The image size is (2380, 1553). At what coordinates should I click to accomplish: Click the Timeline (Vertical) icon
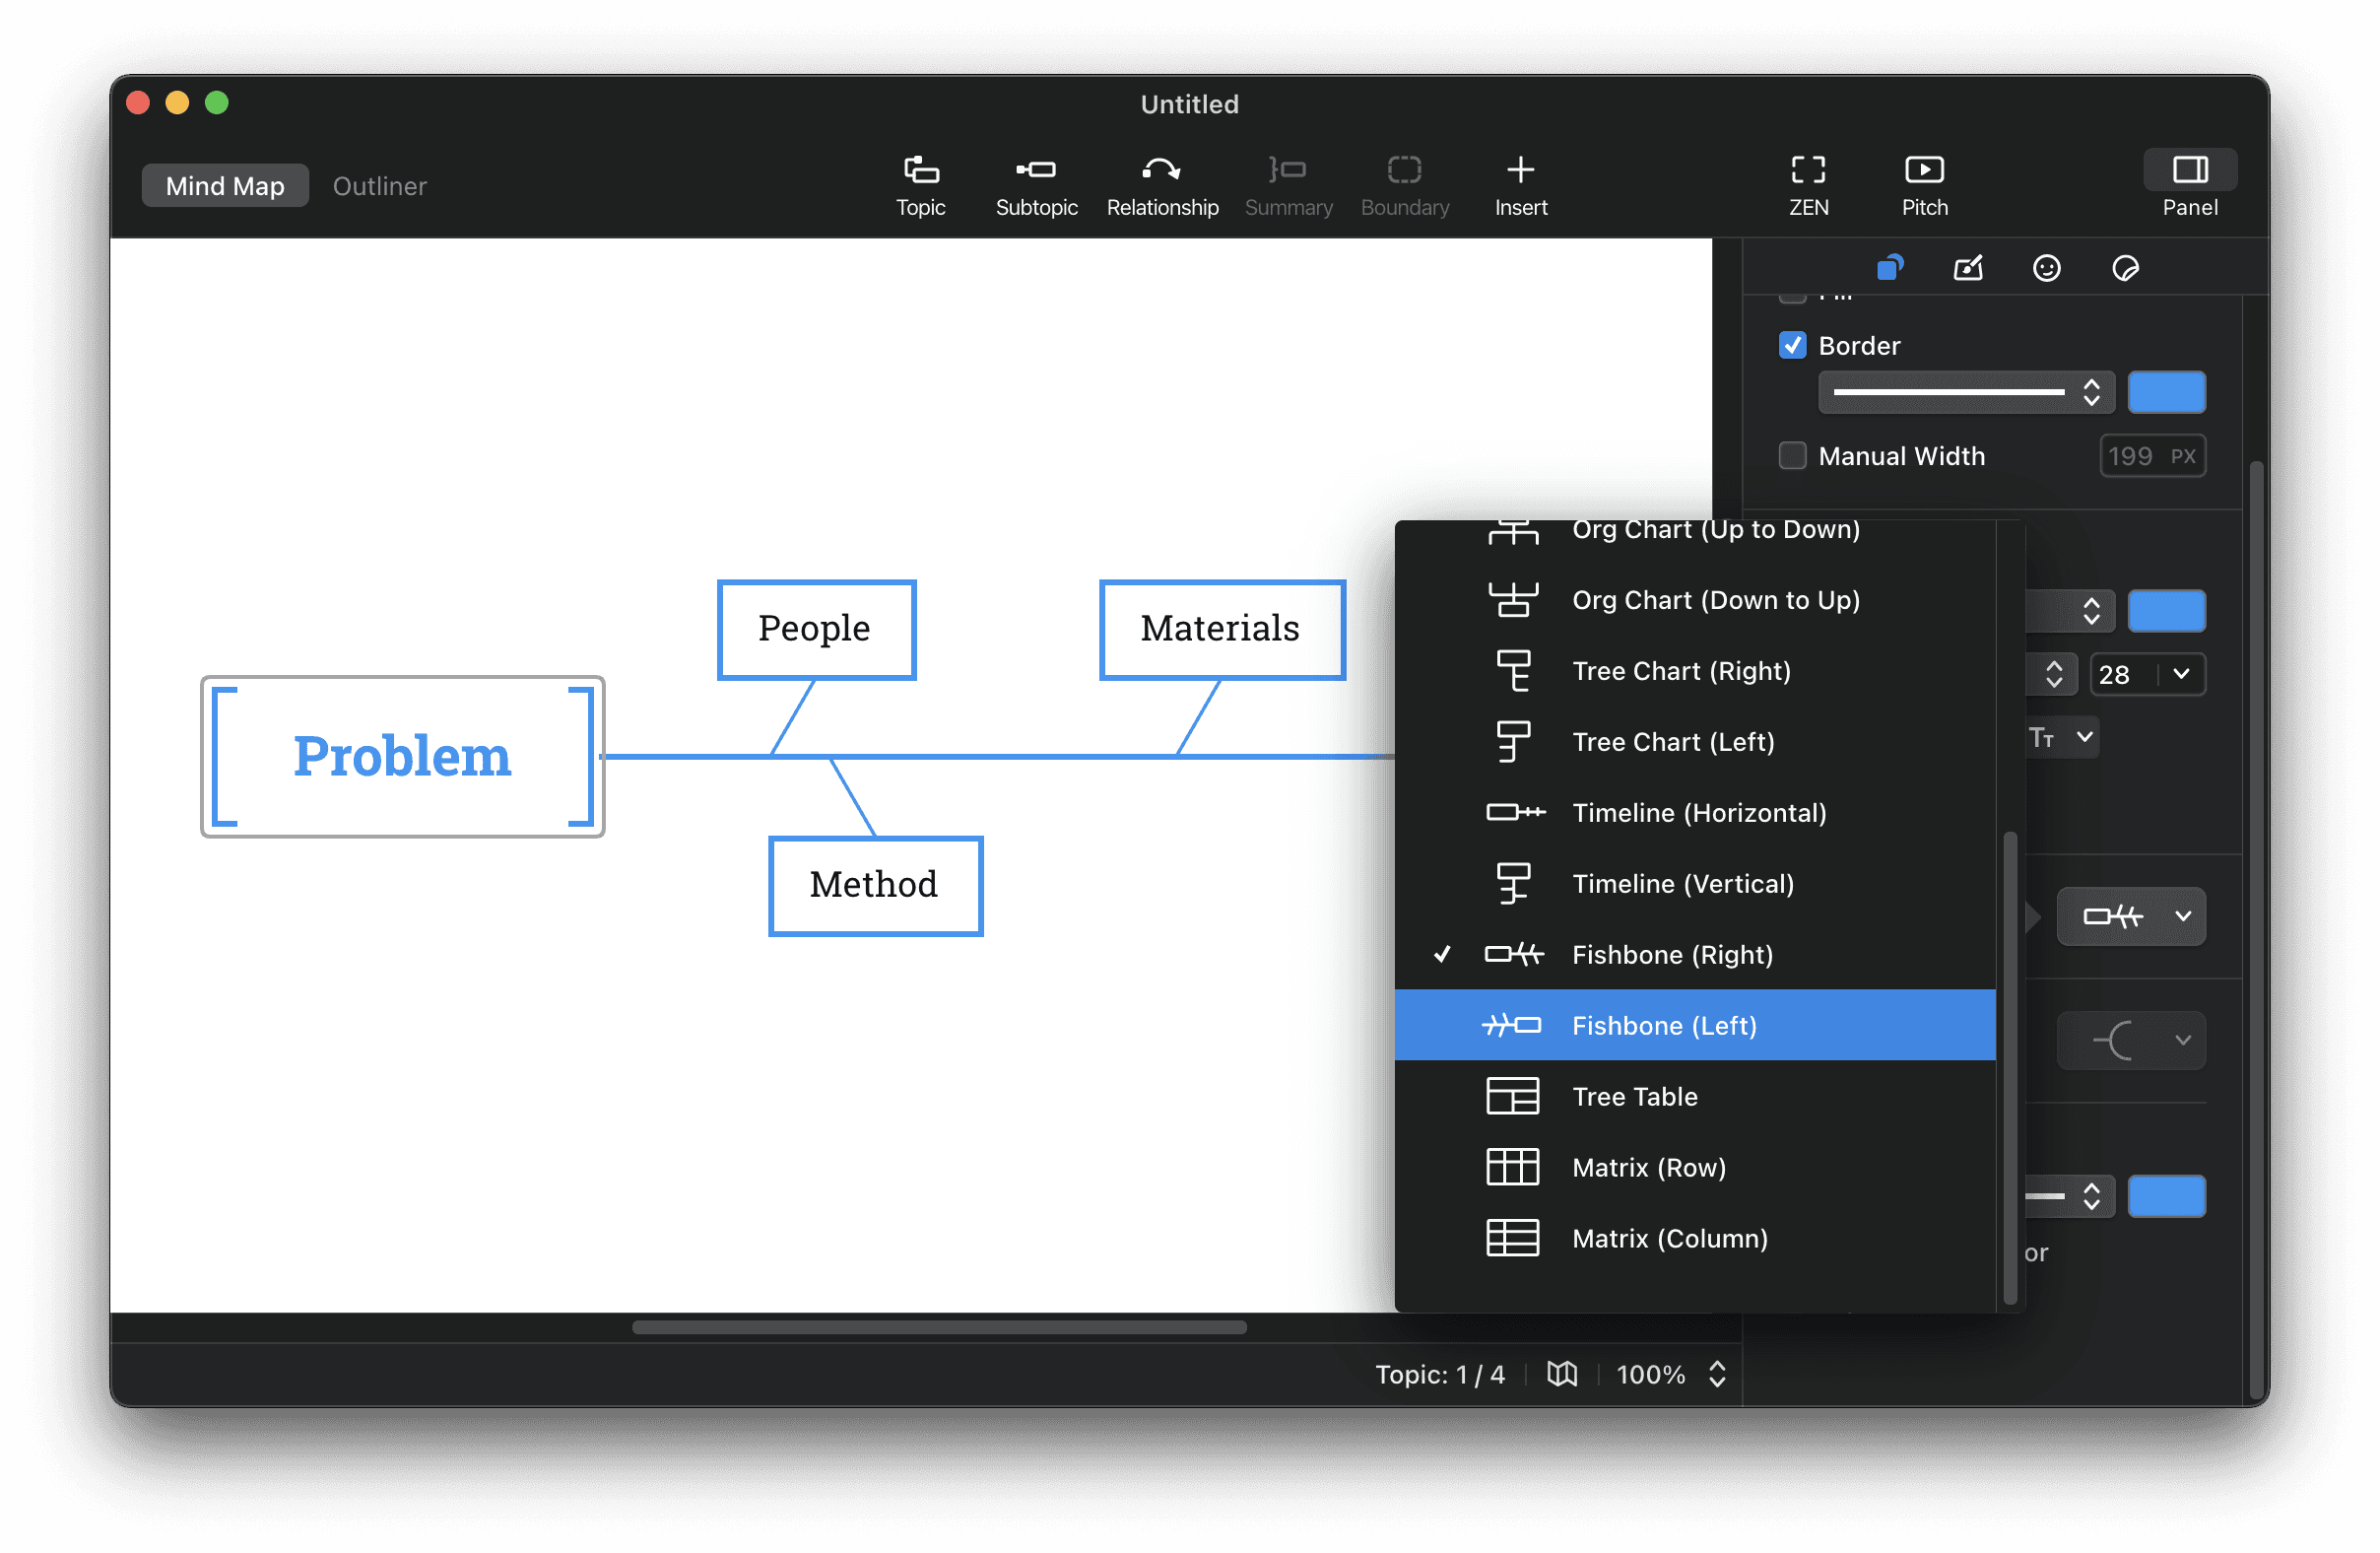pyautogui.click(x=1512, y=884)
